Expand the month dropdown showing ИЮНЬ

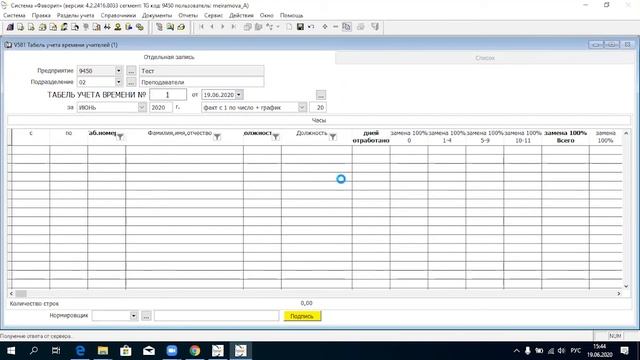click(x=142, y=107)
